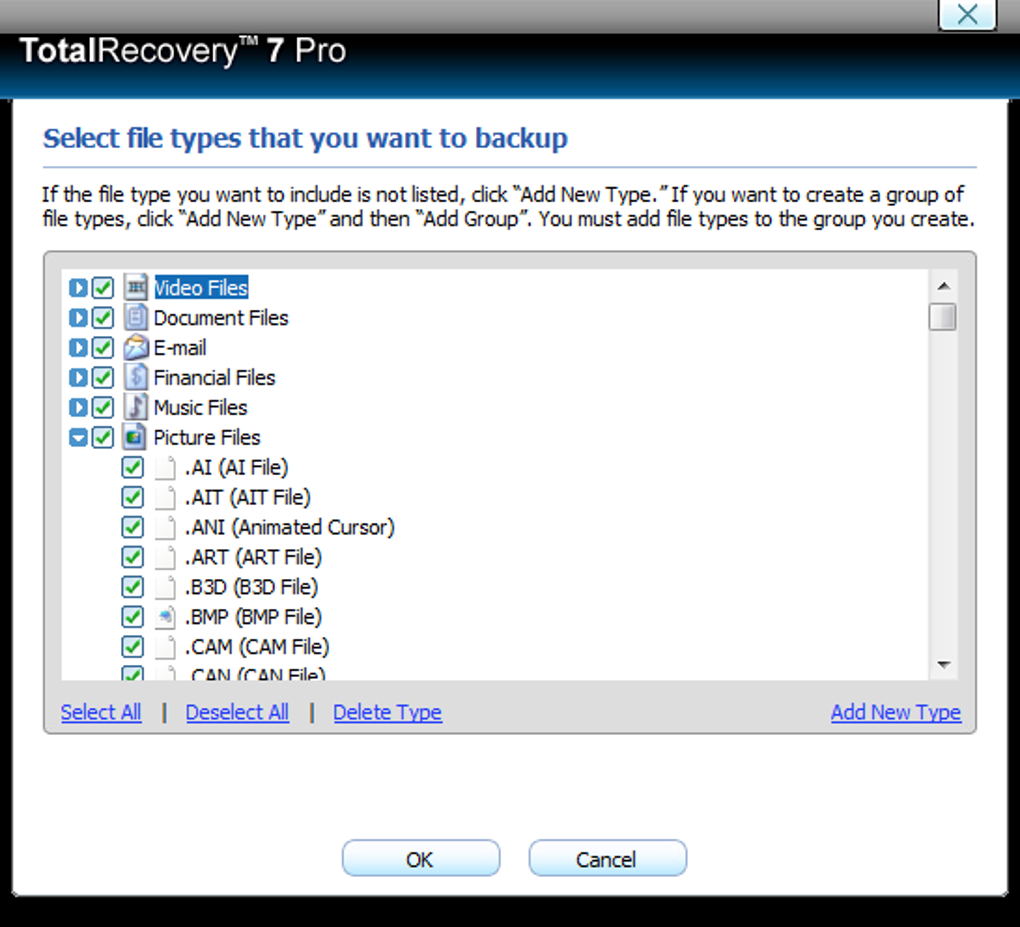Select the Financial Files row label
This screenshot has height=927, width=1020.
(x=215, y=377)
